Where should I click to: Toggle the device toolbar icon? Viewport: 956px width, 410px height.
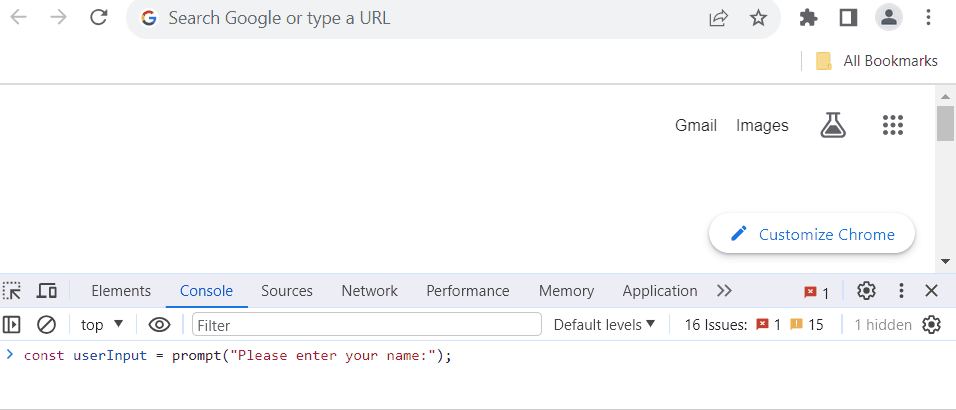point(46,291)
